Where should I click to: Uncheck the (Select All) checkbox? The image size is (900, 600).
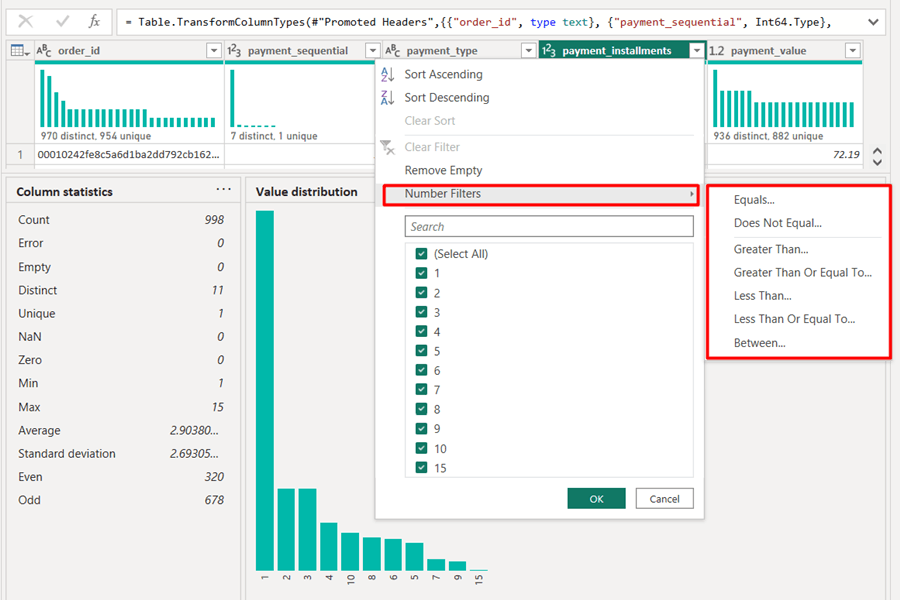pyautogui.click(x=421, y=254)
